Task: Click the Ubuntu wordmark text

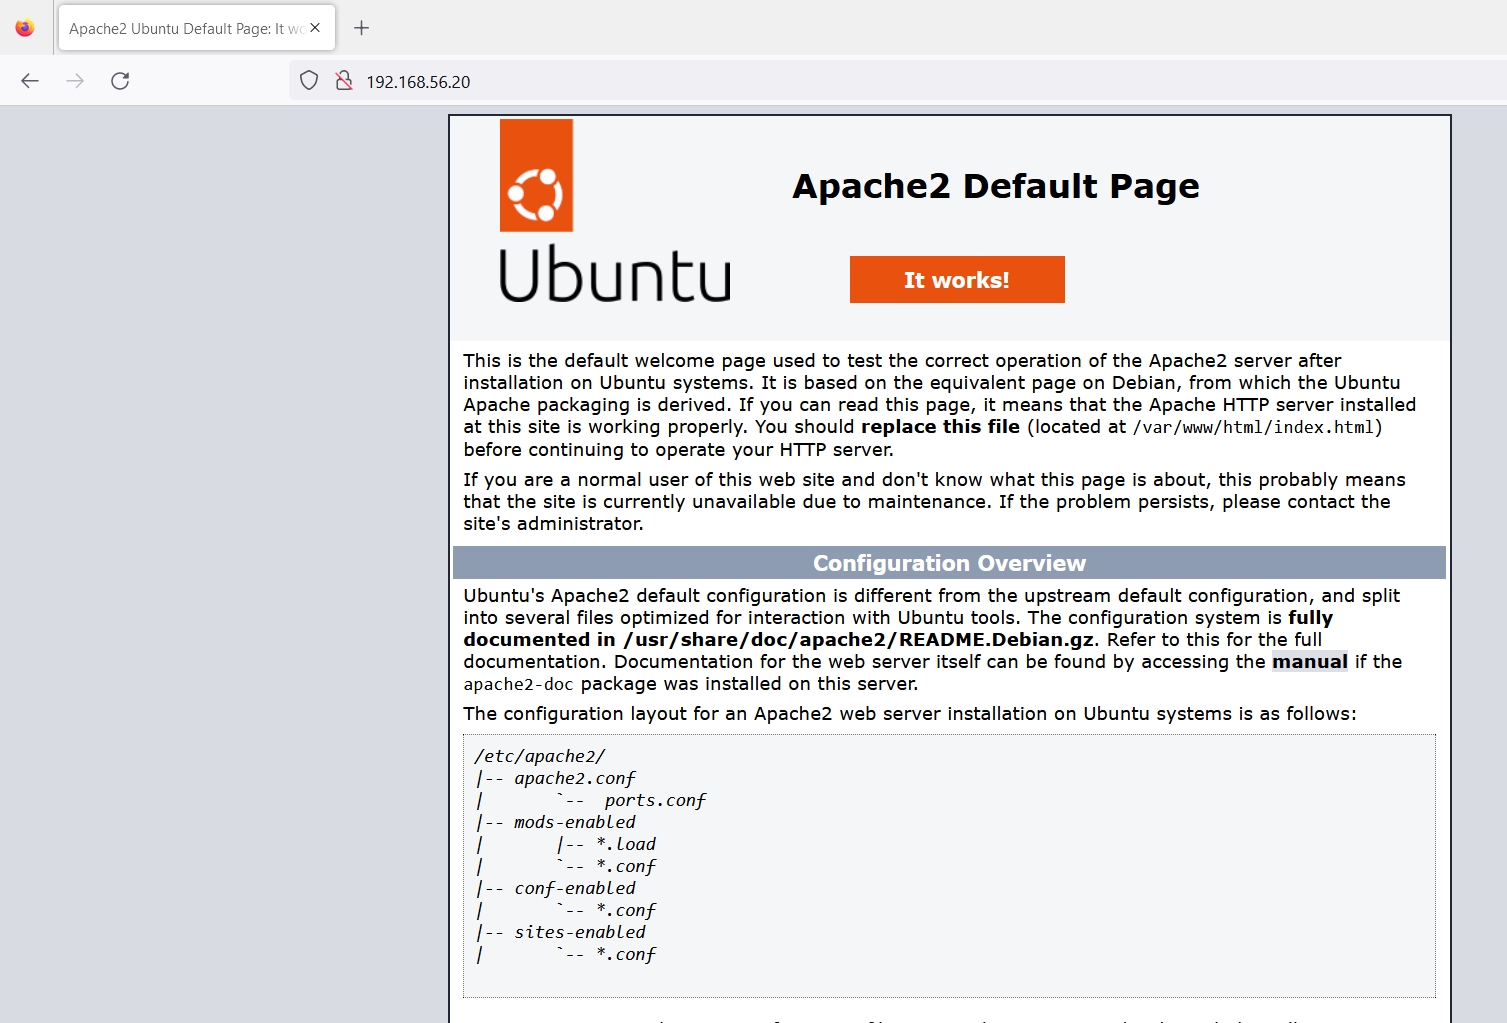Action: pyautogui.click(x=615, y=275)
